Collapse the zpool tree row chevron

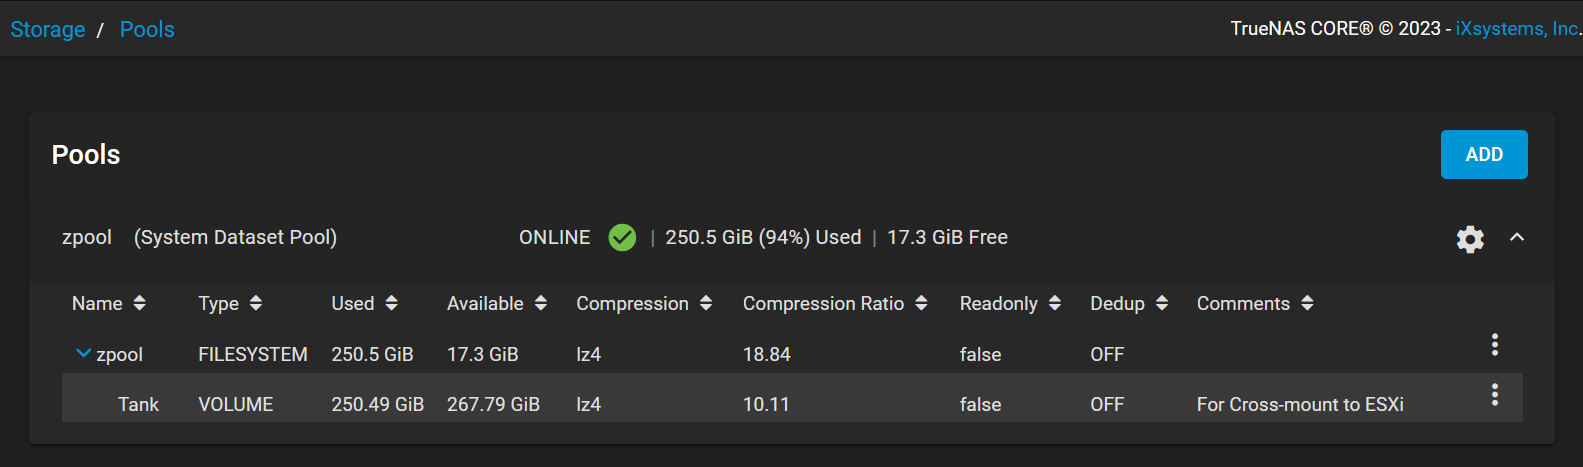[x=84, y=353]
